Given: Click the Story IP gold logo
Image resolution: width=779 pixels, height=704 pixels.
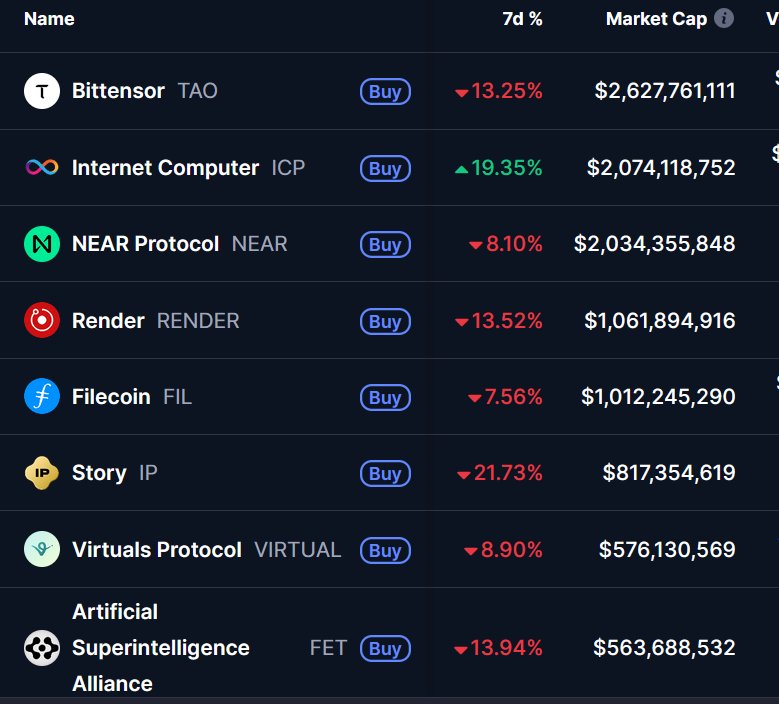Looking at the screenshot, I should click(41, 473).
